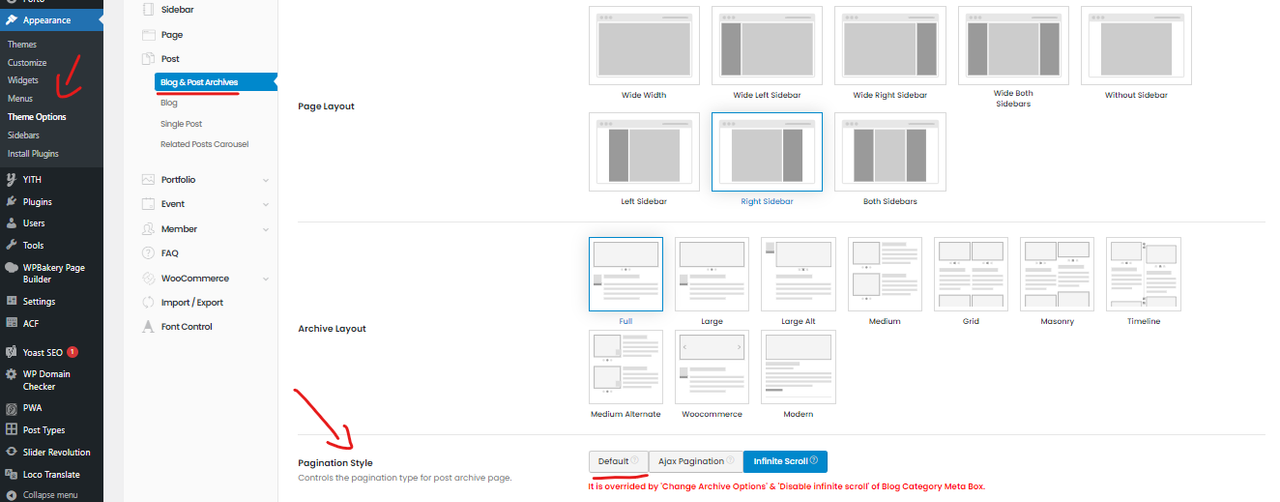Open the Themes submenu item

(x=22, y=44)
